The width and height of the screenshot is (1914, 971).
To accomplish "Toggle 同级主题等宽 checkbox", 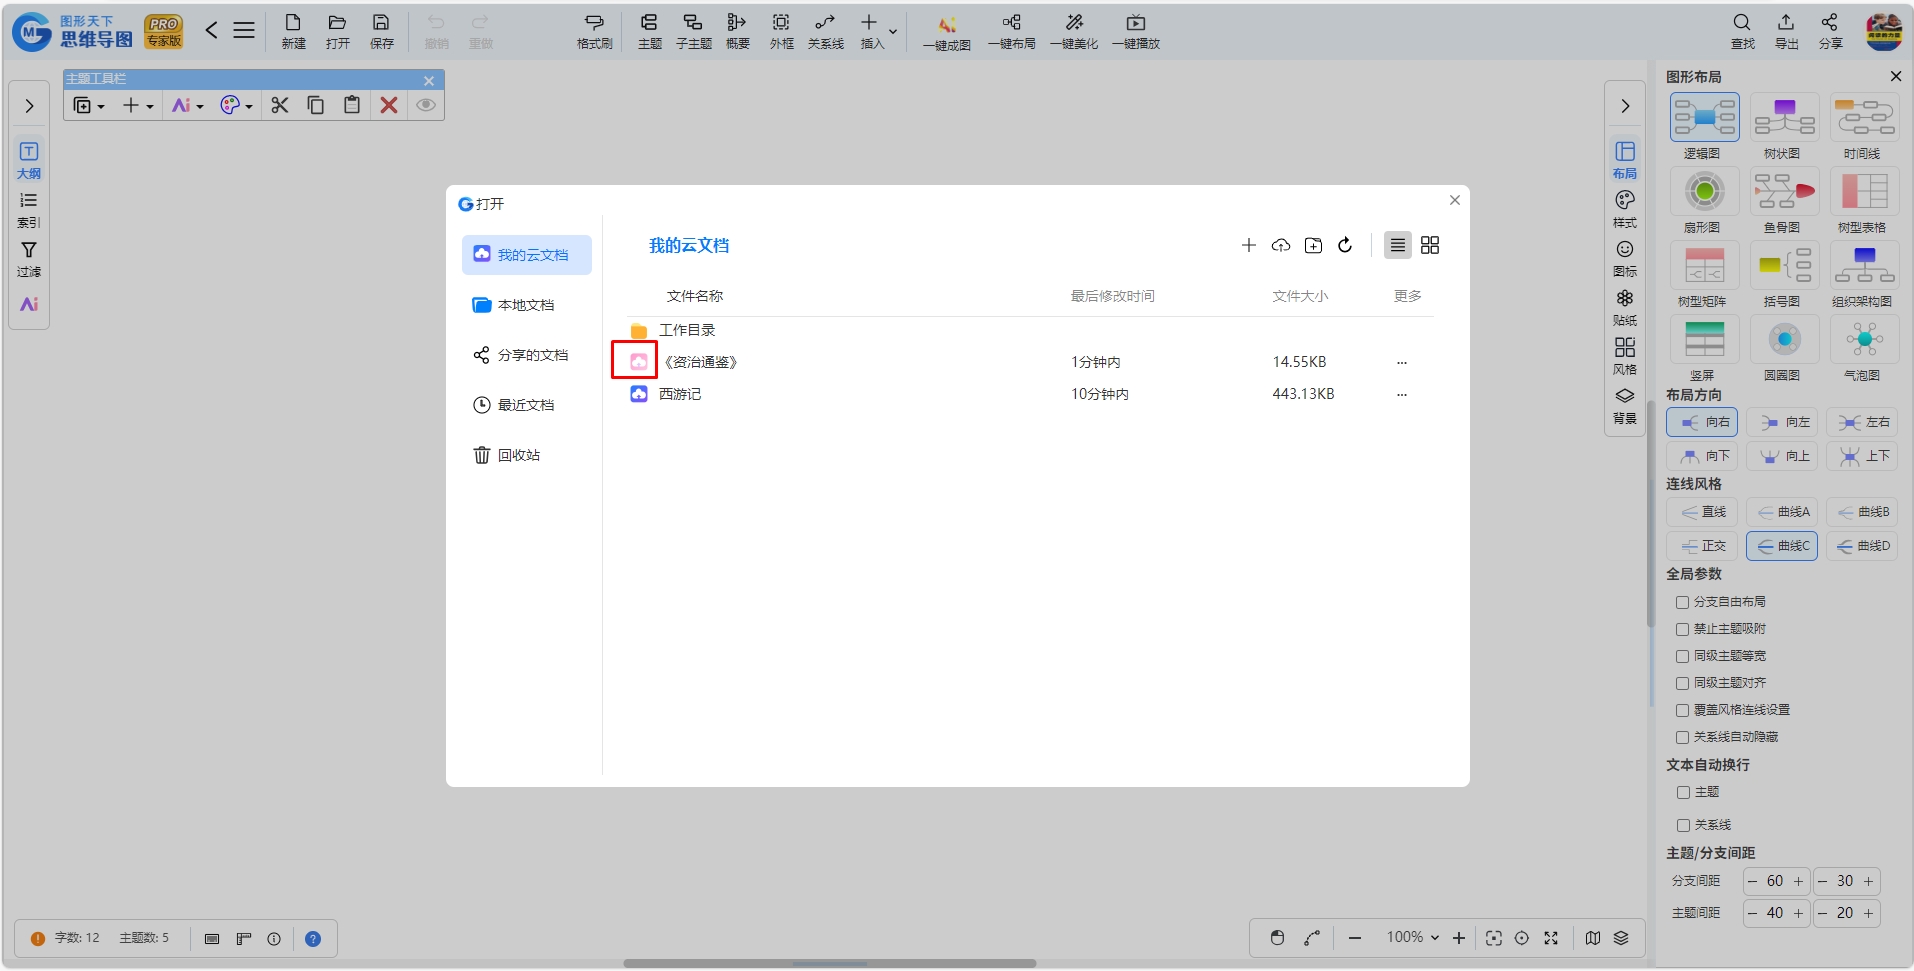I will point(1683,656).
